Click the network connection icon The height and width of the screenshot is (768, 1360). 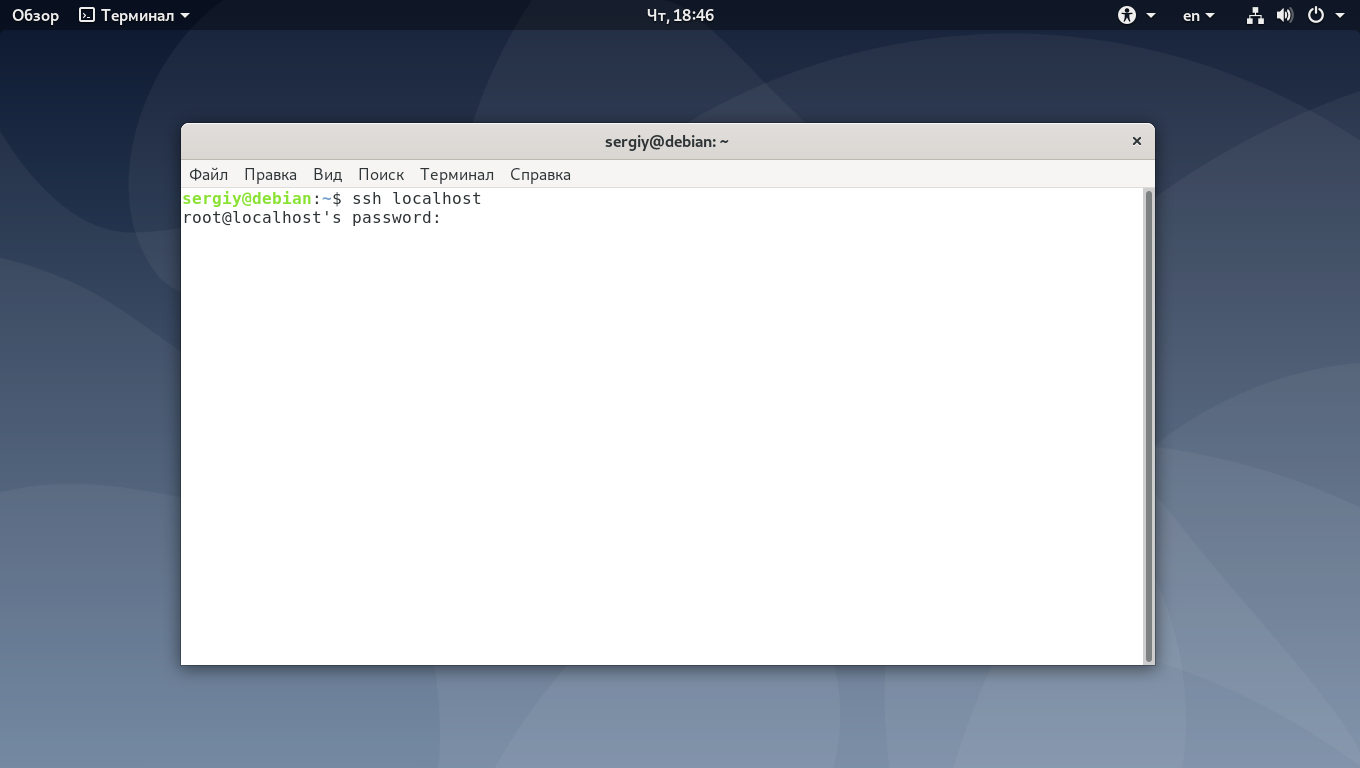[1256, 15]
